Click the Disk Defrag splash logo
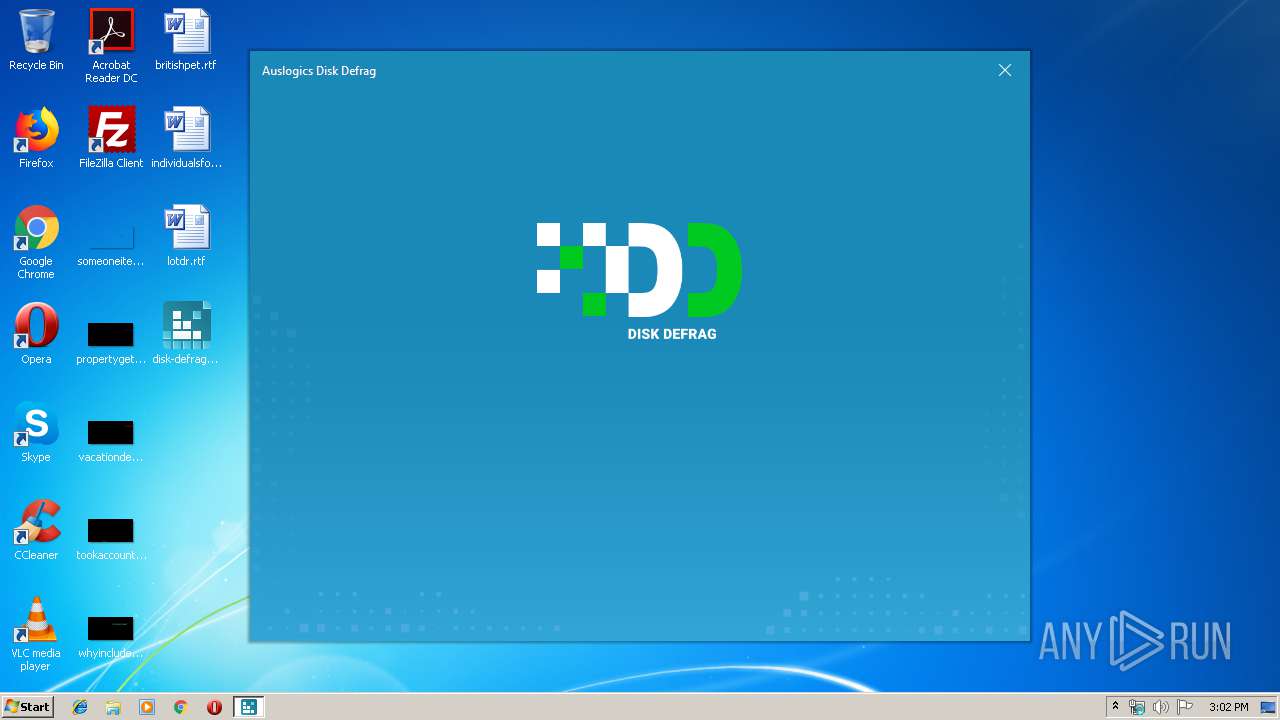This screenshot has width=1280, height=720. coord(639,281)
